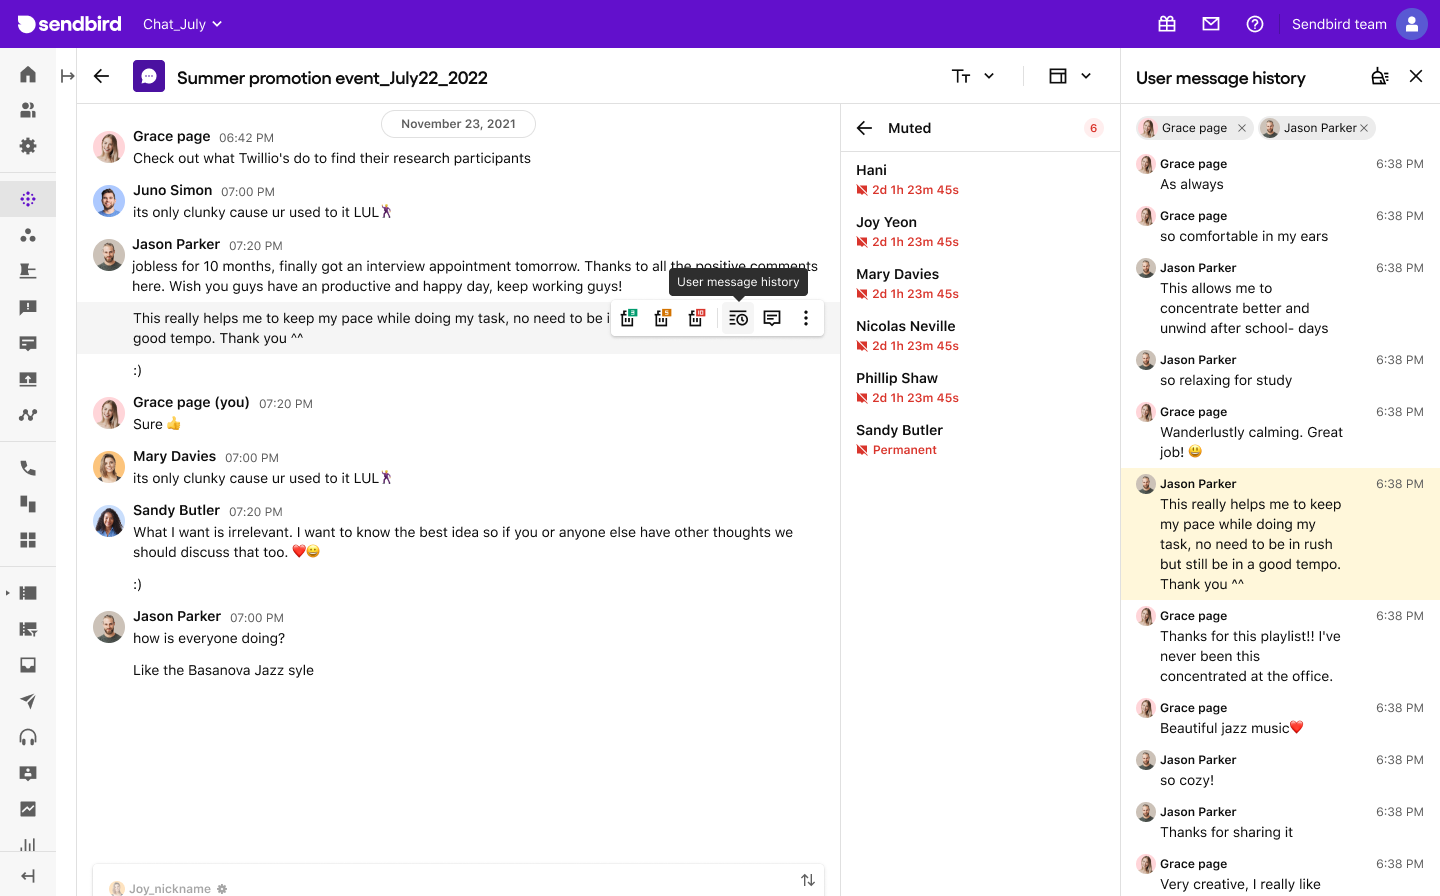Image resolution: width=1440 pixels, height=896 pixels.
Task: Go to Home via the sidebar icon
Action: tap(28, 74)
